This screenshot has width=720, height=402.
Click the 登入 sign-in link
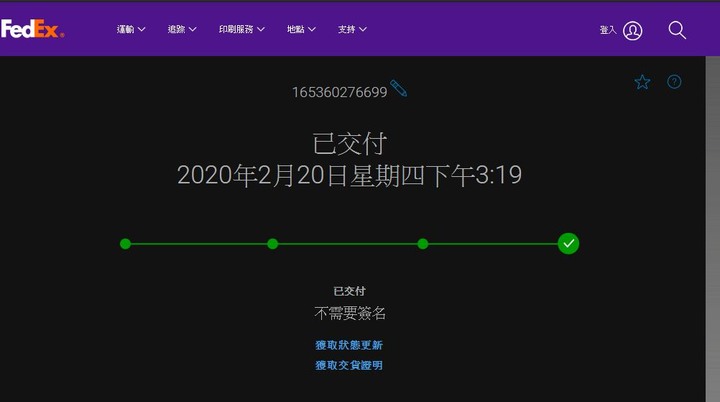[608, 30]
